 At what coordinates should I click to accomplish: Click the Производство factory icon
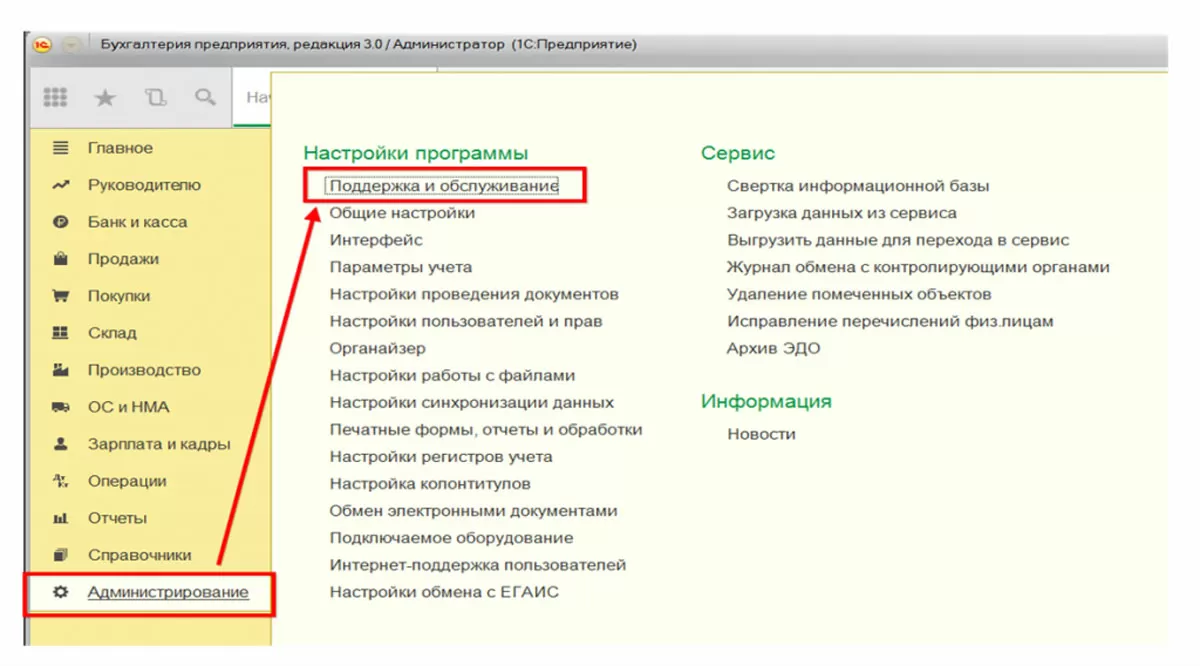61,370
